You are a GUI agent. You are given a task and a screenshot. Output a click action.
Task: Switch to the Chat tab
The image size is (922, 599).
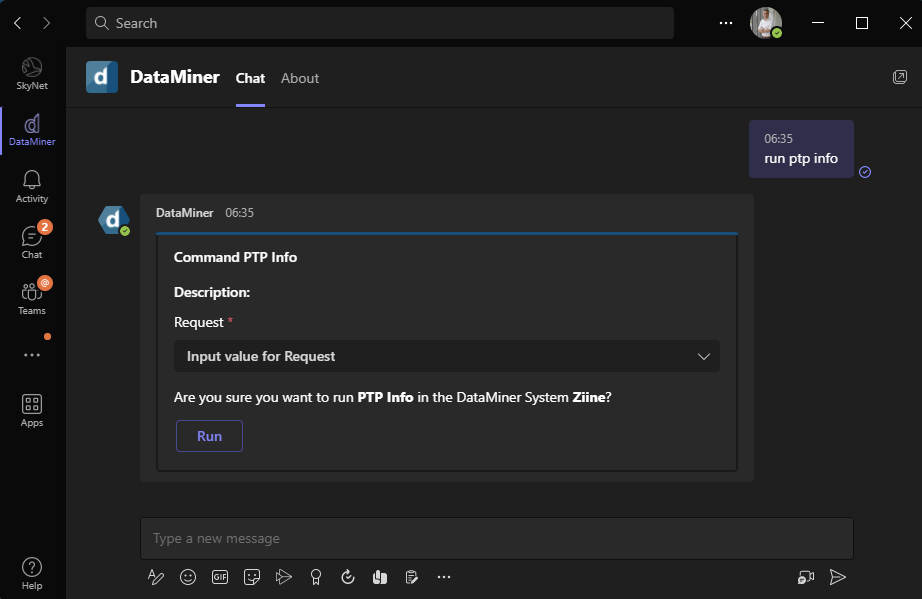[250, 78]
